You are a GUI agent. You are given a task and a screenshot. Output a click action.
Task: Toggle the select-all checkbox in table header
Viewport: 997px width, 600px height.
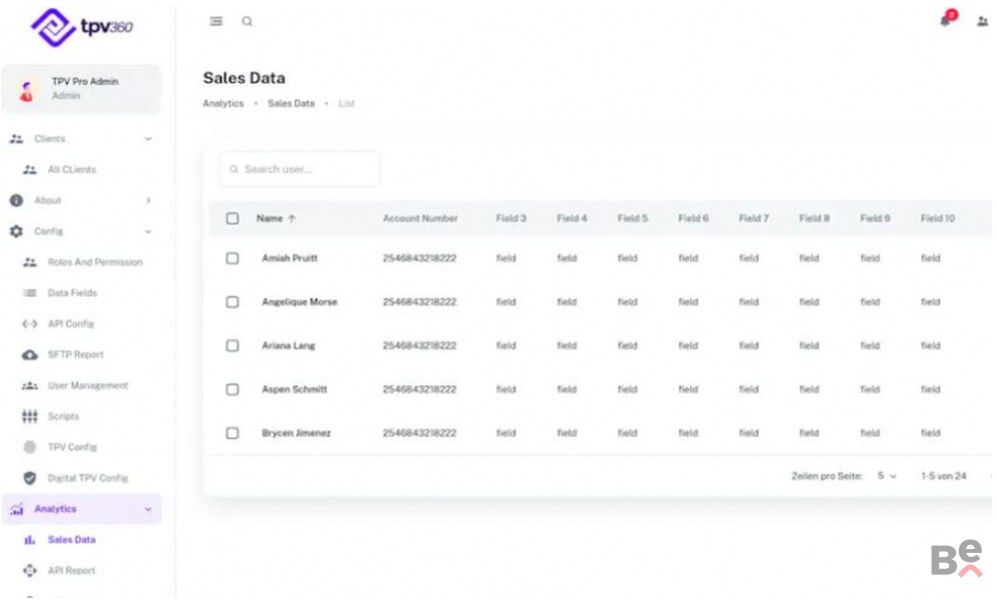[x=232, y=218]
